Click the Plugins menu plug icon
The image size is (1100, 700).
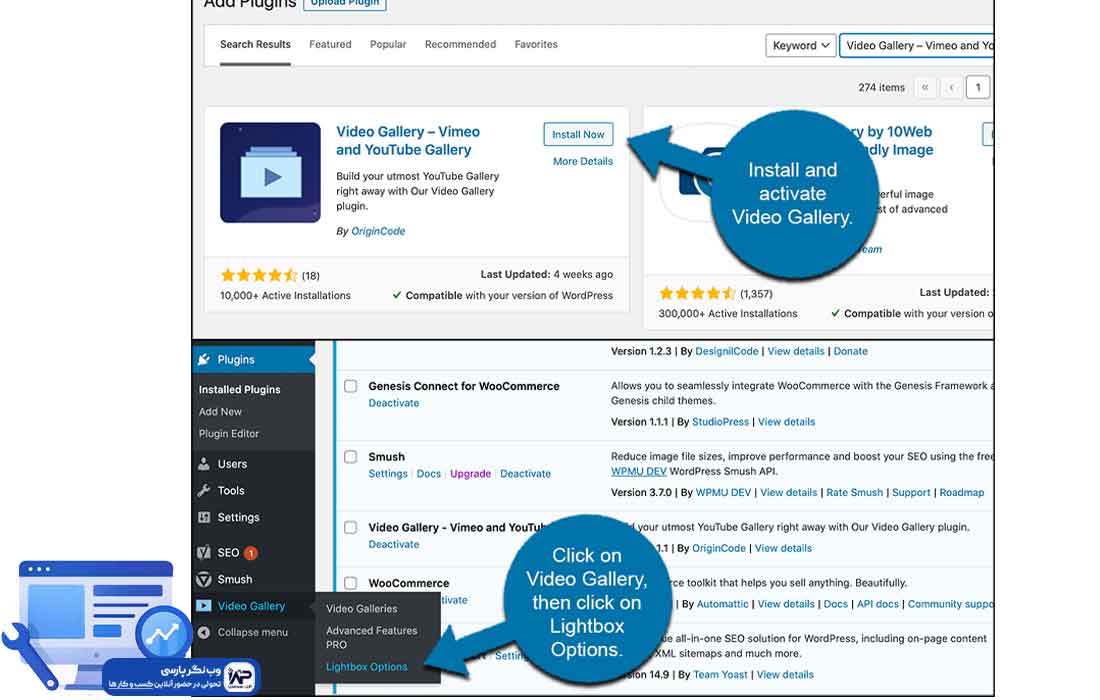(x=204, y=360)
